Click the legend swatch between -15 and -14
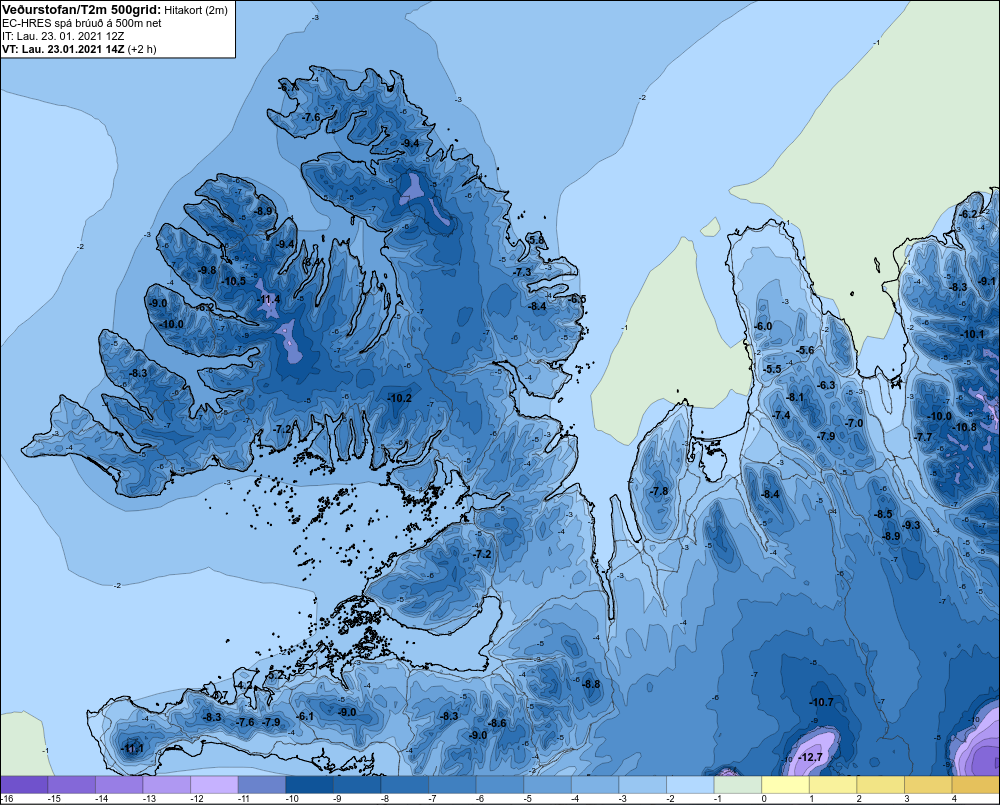This screenshot has width=1000, height=805. pyautogui.click(x=71, y=785)
